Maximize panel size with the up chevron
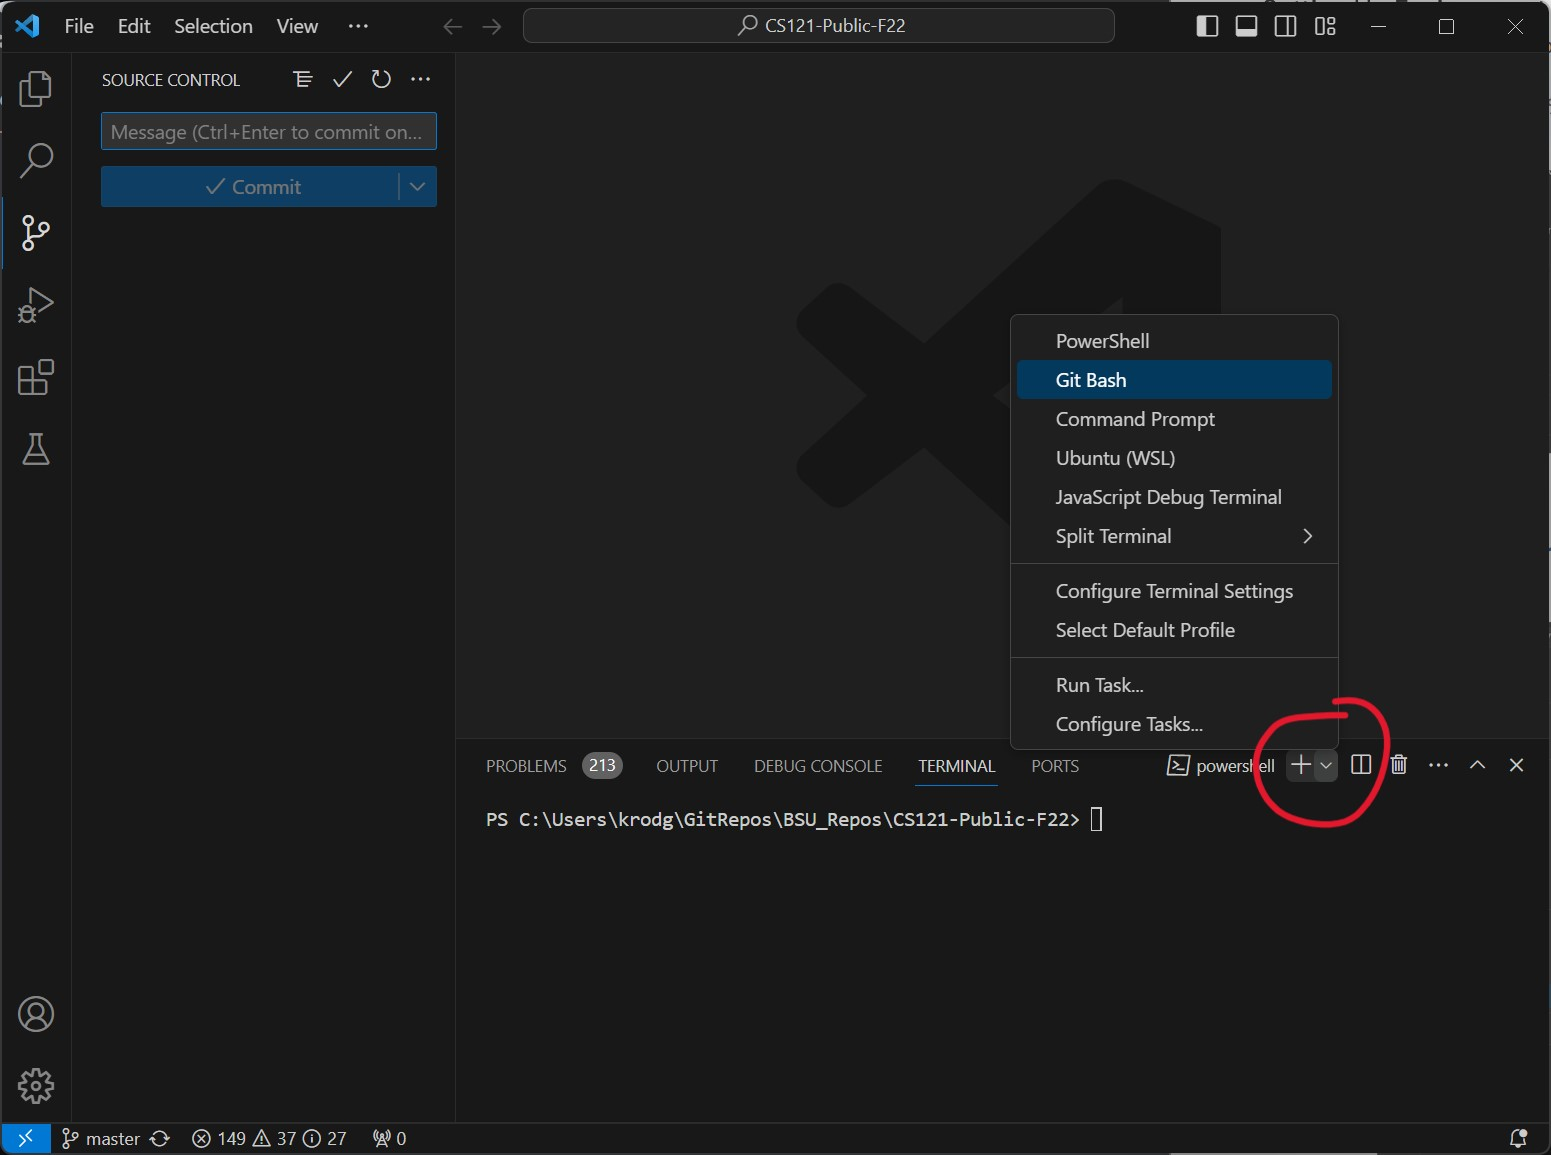Viewport: 1551px width, 1155px height. 1477,765
